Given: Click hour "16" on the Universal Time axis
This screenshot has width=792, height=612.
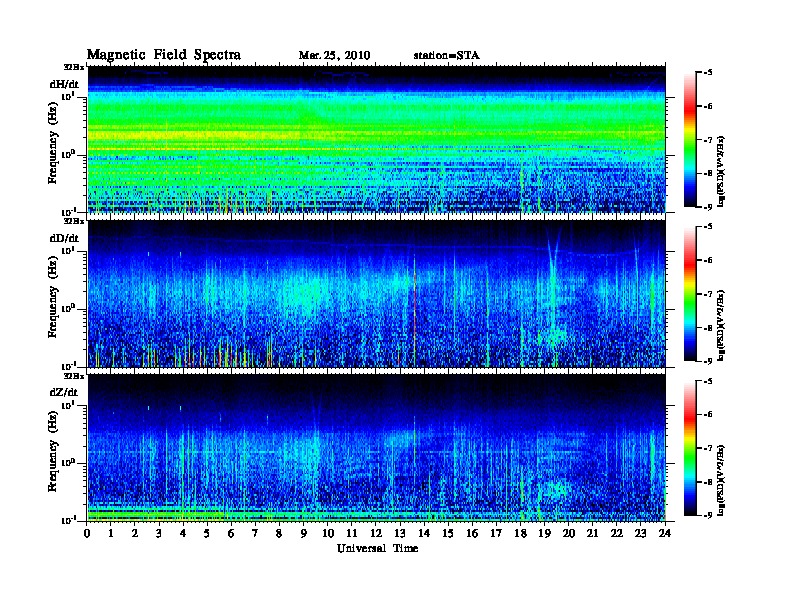Looking at the screenshot, I should 472,533.
